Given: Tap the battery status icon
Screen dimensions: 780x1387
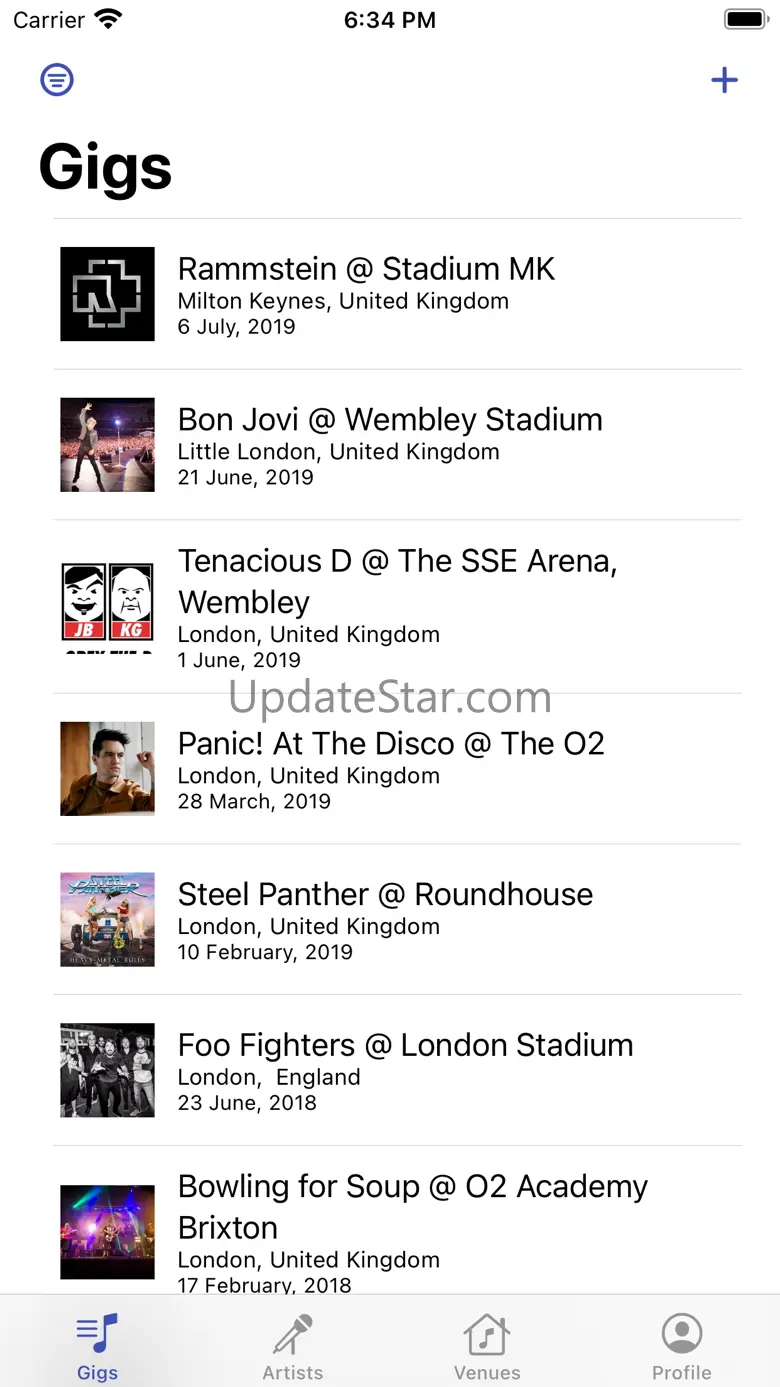Looking at the screenshot, I should (744, 19).
